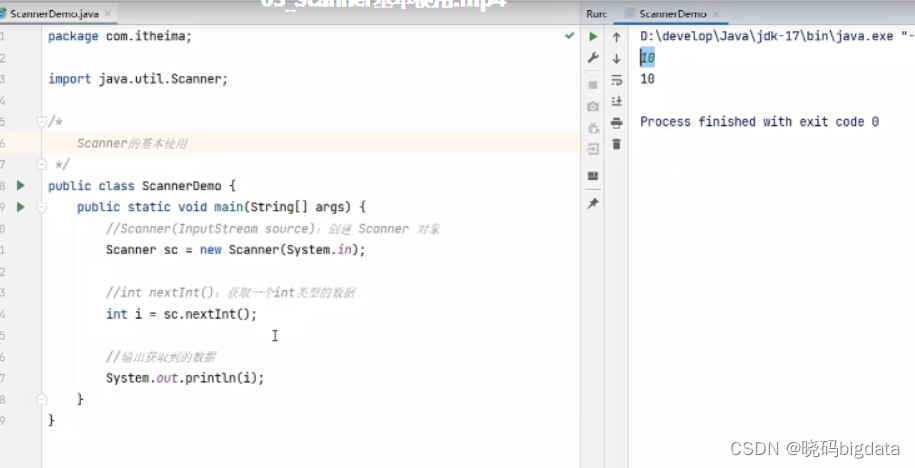Screen dimensions: 915x468
Task: Close the ScannerDemo run tab
Action: [716, 13]
